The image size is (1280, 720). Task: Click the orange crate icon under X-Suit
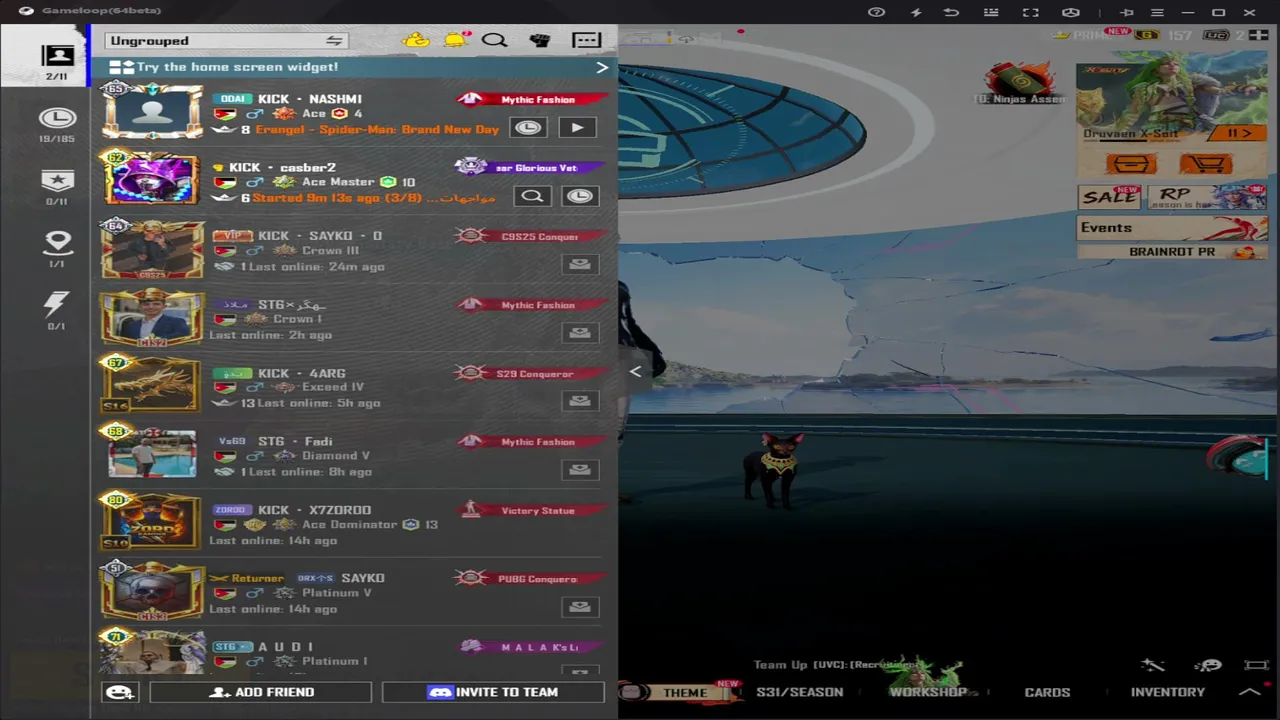[1131, 164]
